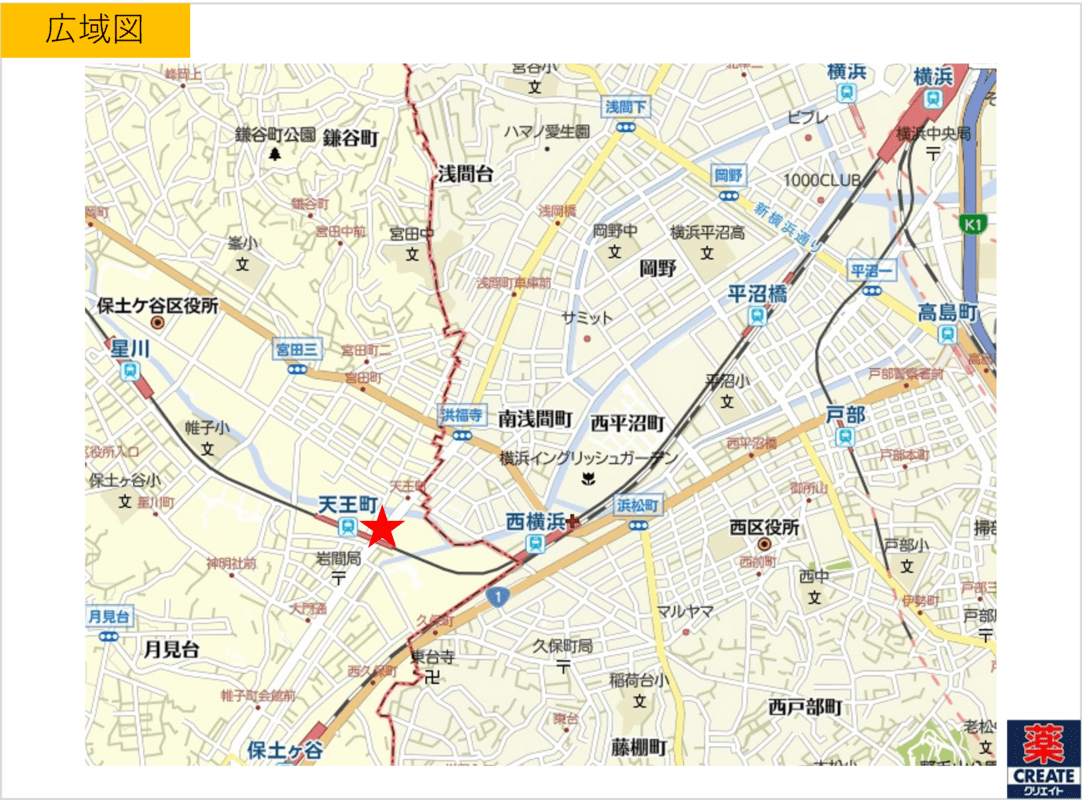Click the 浅間下 intersection signal icon

tap(626, 127)
